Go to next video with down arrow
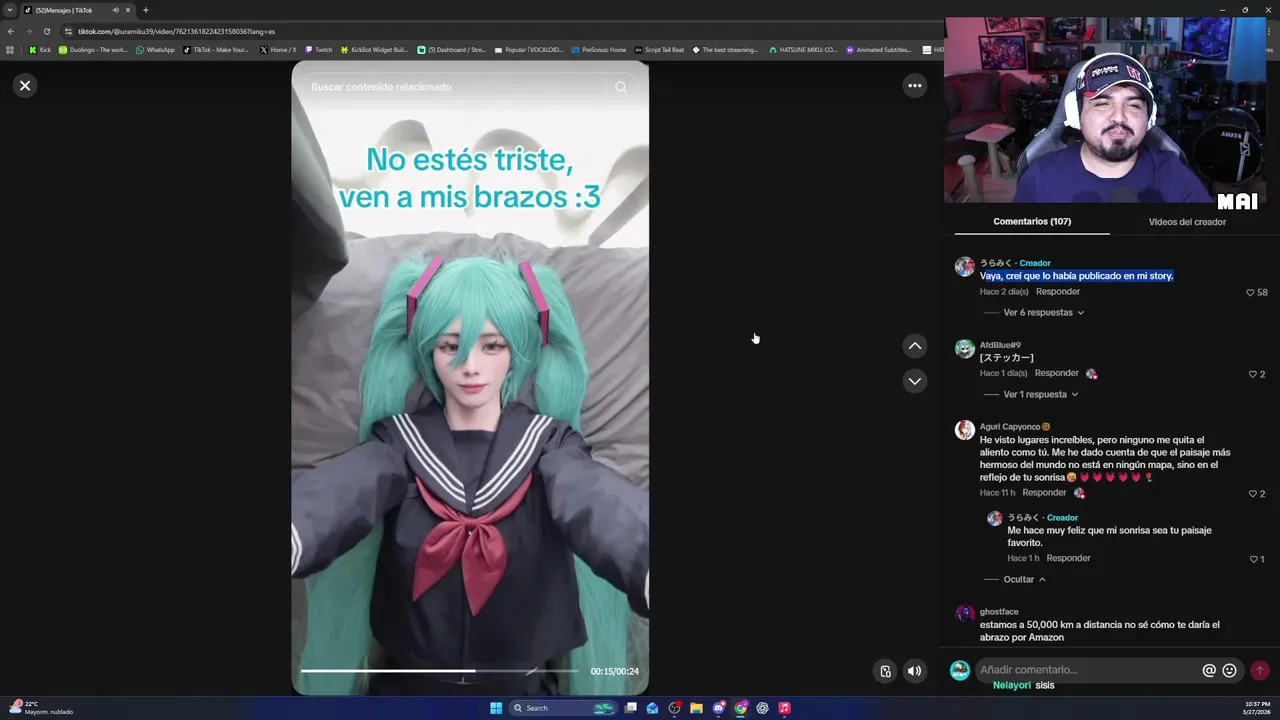 [914, 381]
